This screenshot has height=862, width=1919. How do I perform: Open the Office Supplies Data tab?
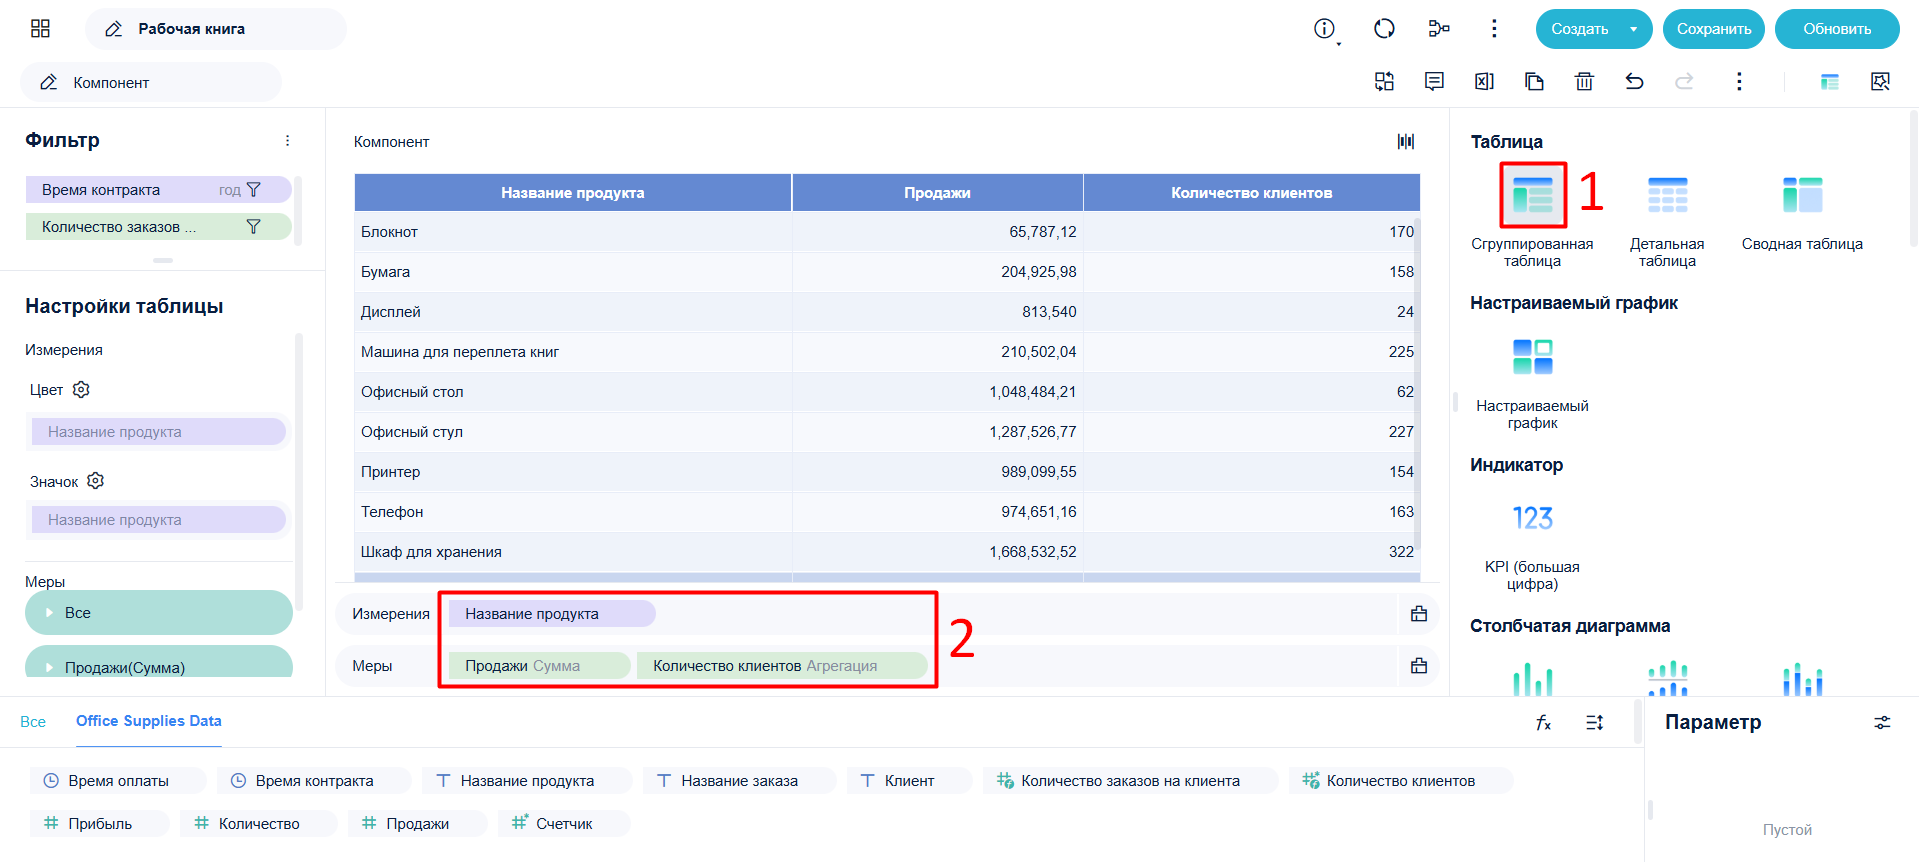pos(149,721)
